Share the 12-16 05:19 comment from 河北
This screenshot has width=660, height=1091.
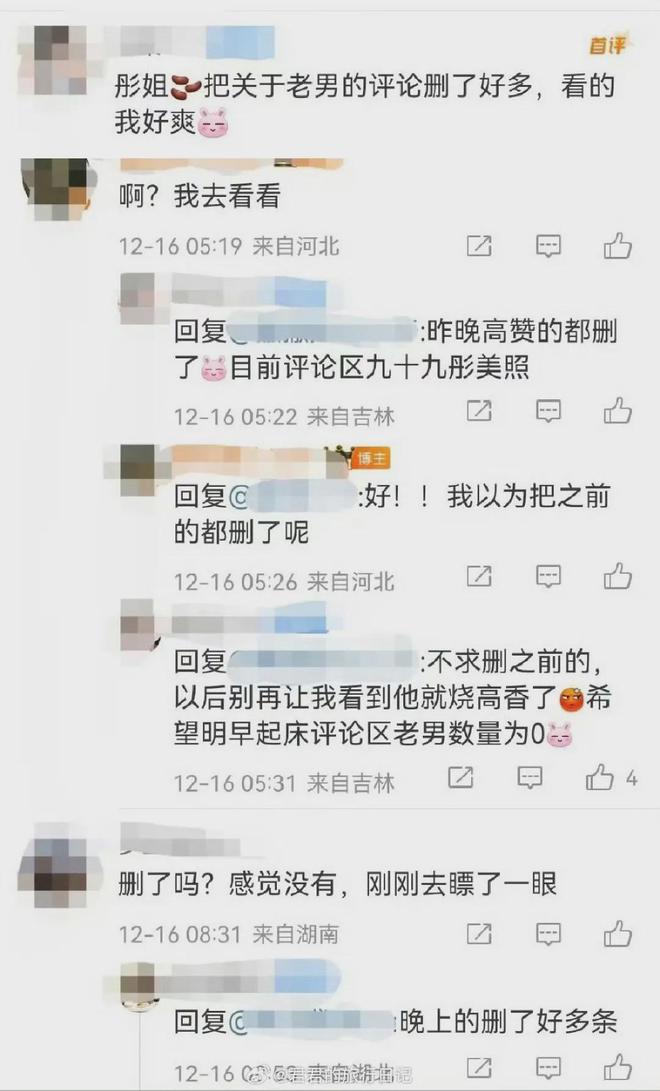[x=479, y=246]
